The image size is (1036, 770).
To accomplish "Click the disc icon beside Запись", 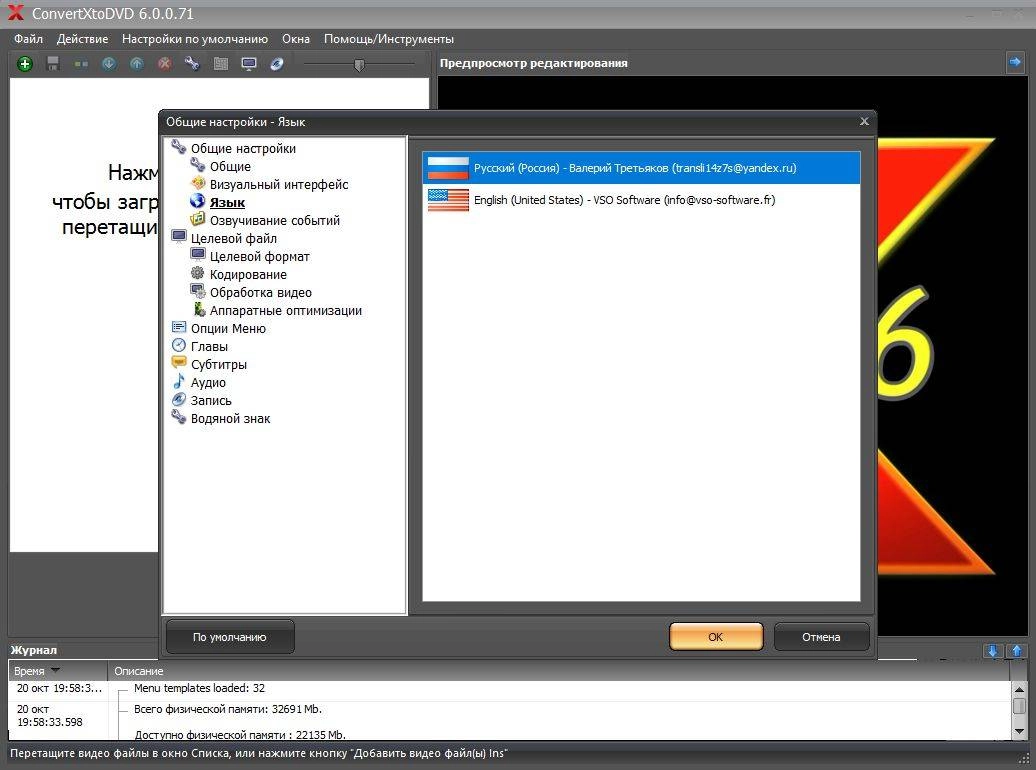I will [x=179, y=399].
